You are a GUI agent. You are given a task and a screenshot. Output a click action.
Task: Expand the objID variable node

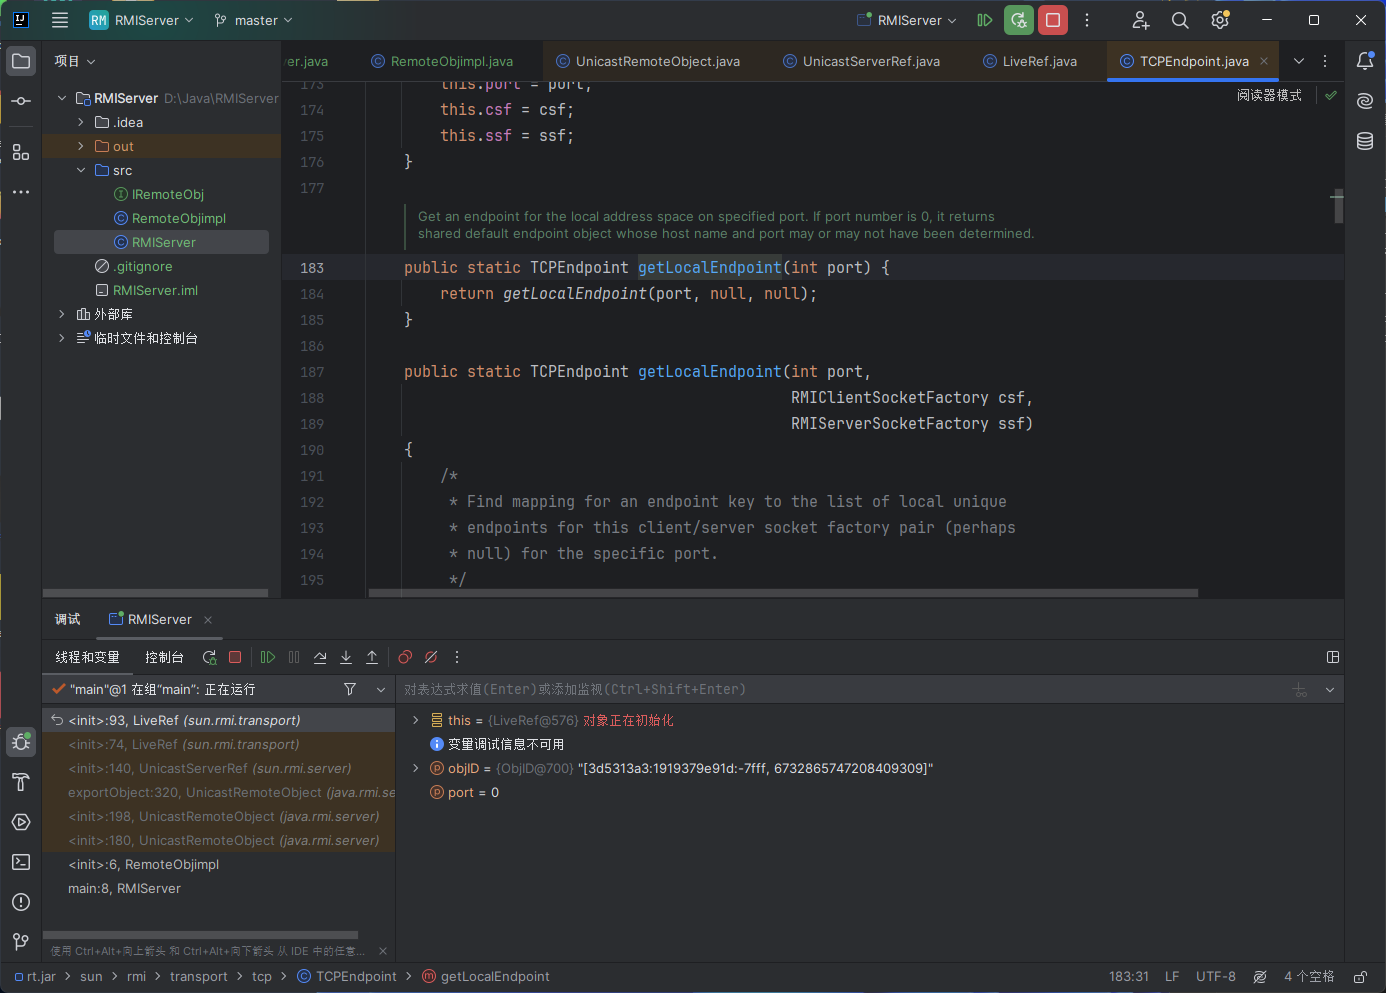pyautogui.click(x=416, y=768)
